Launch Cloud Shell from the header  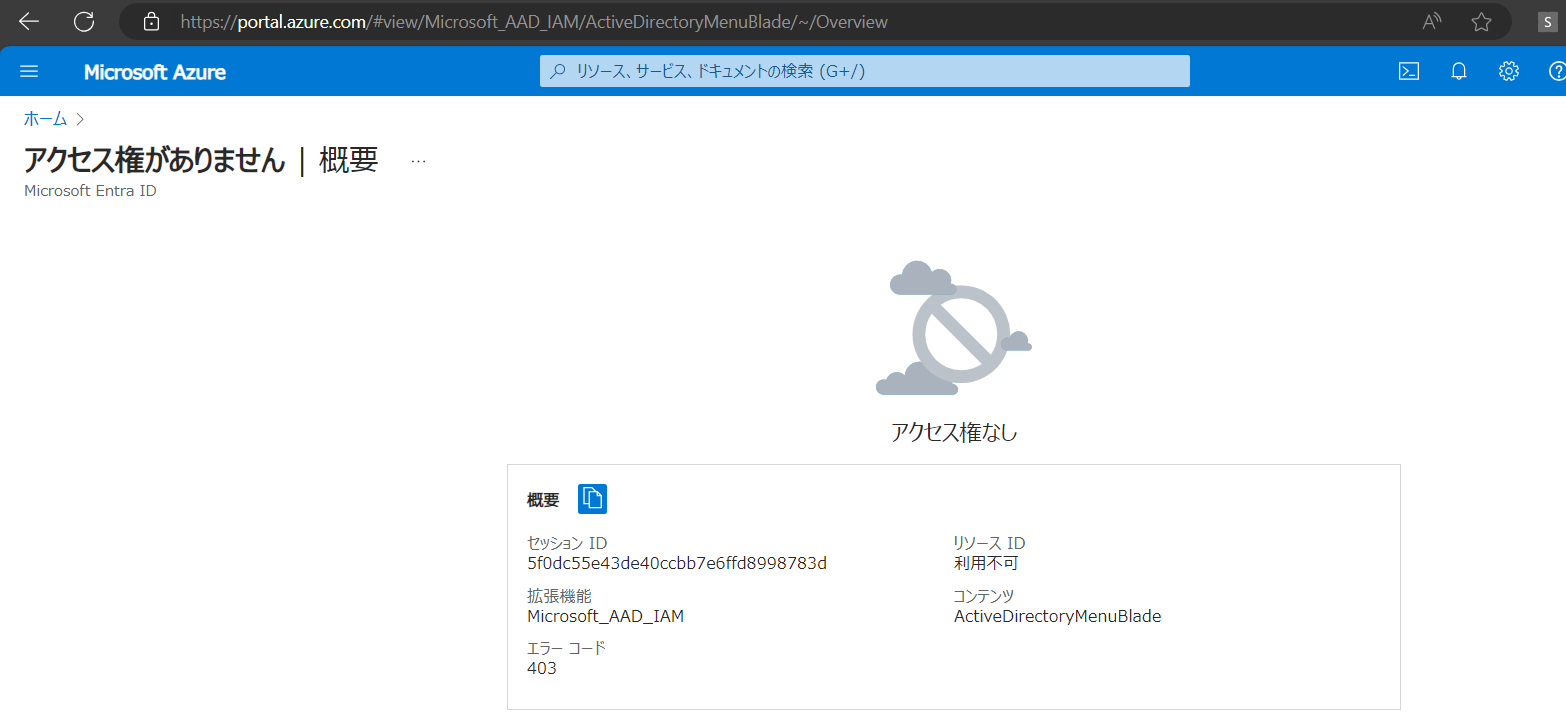(1409, 71)
